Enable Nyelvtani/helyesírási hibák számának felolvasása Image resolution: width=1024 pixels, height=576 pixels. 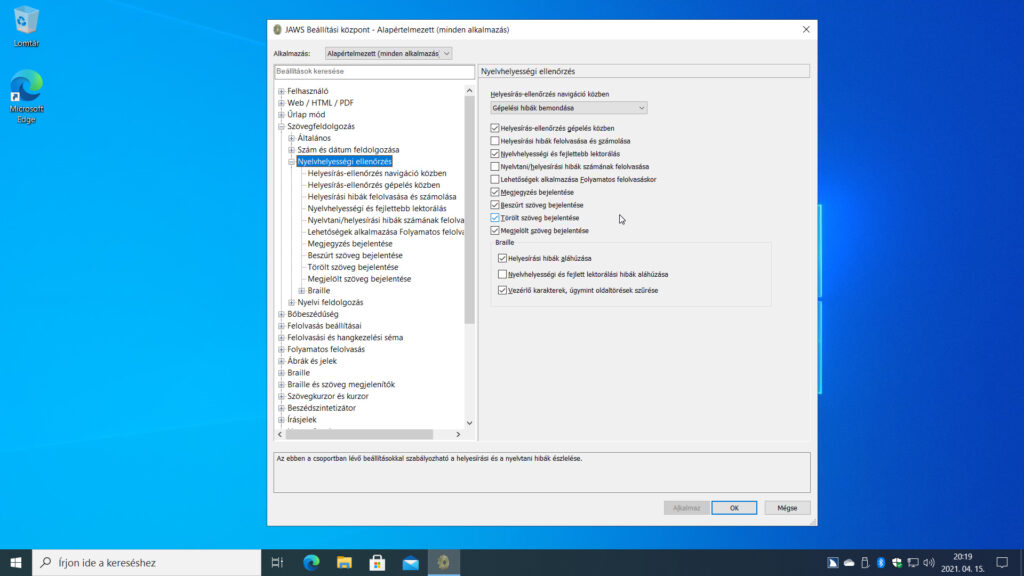[494, 167]
